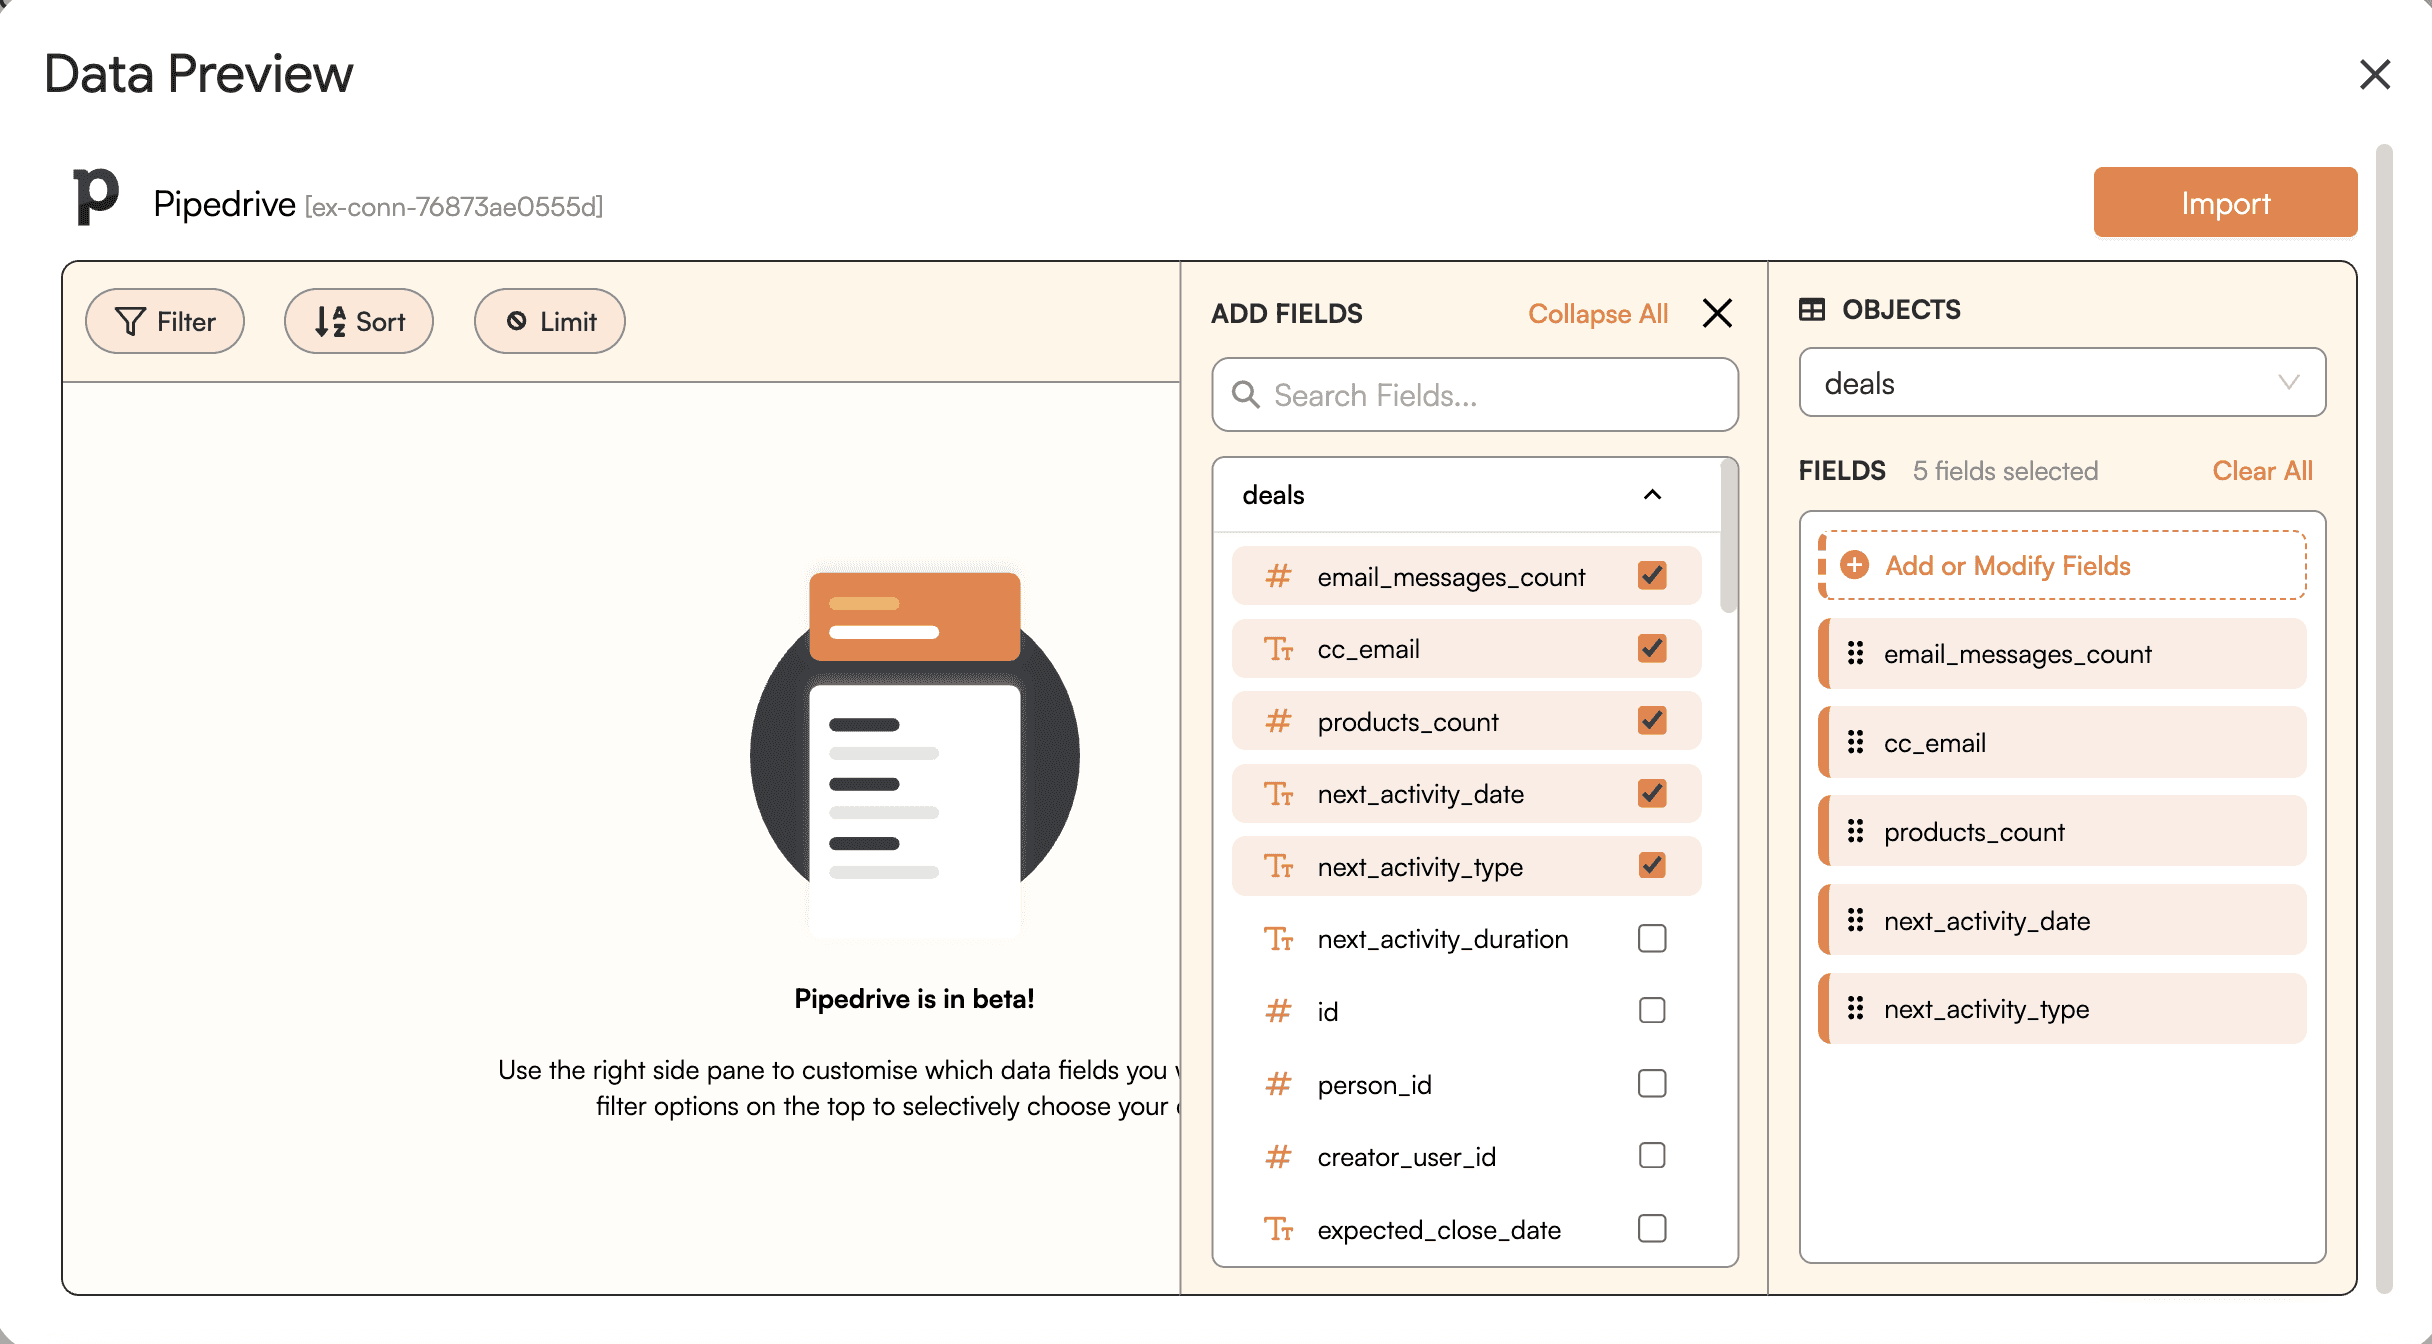Uncheck the email_messages_count field

pyautogui.click(x=1652, y=576)
